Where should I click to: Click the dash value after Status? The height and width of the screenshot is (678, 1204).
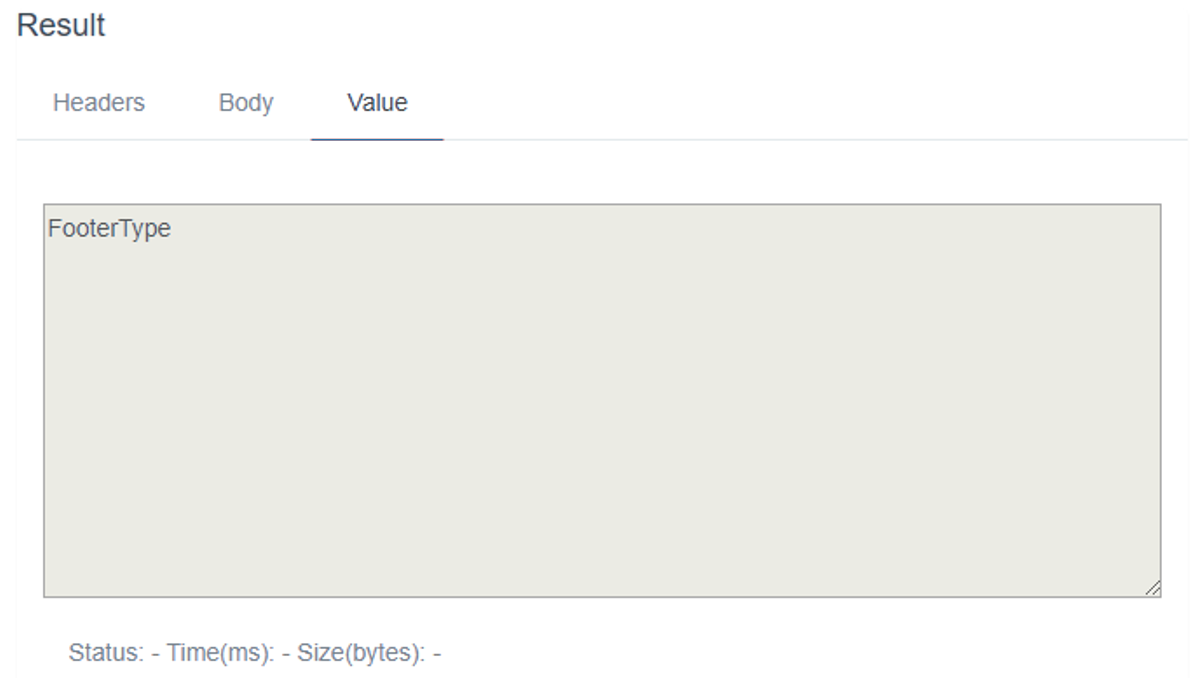point(156,653)
